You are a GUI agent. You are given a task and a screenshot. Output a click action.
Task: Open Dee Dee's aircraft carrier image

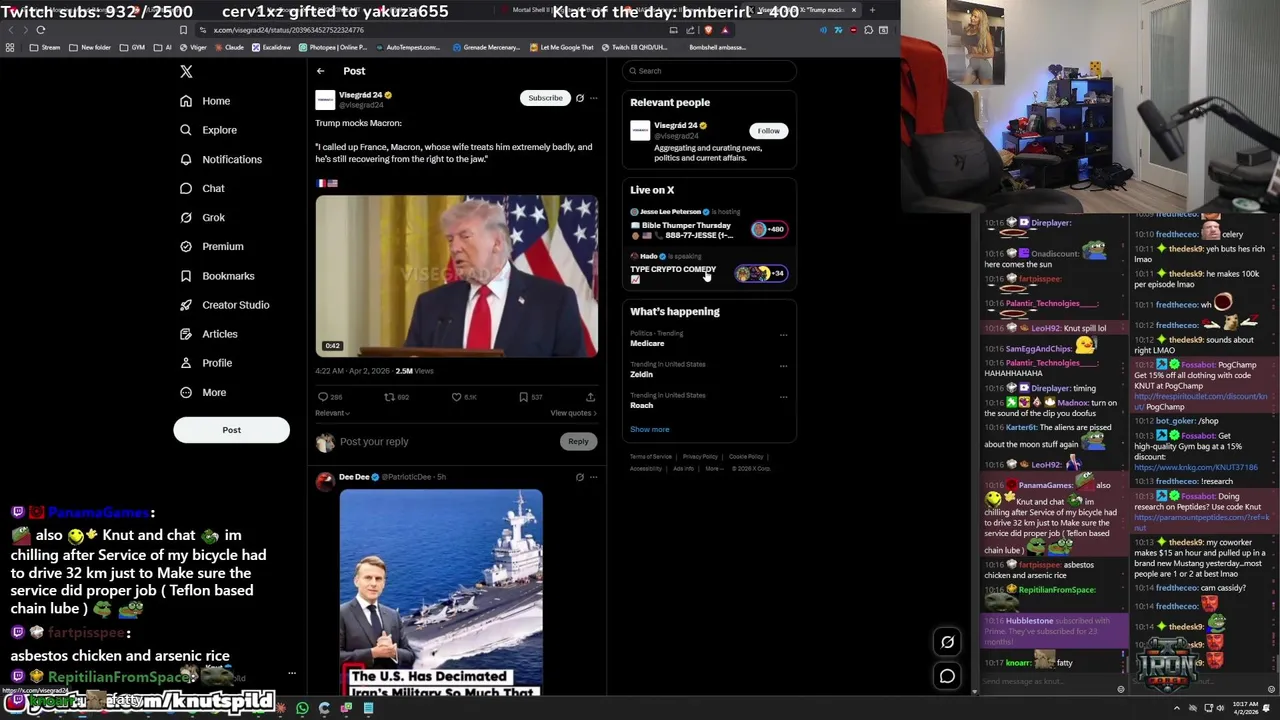tap(441, 593)
